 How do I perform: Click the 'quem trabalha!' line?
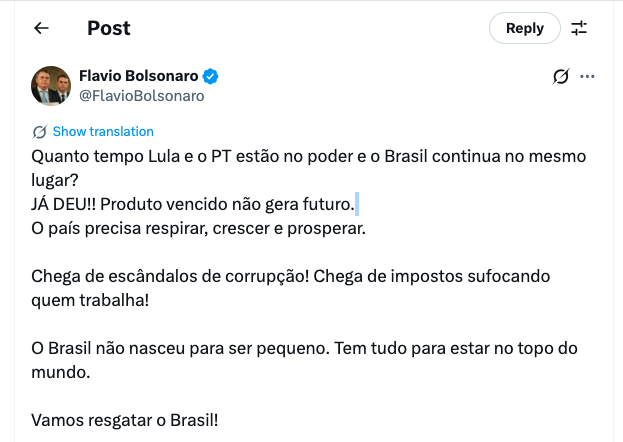92,301
